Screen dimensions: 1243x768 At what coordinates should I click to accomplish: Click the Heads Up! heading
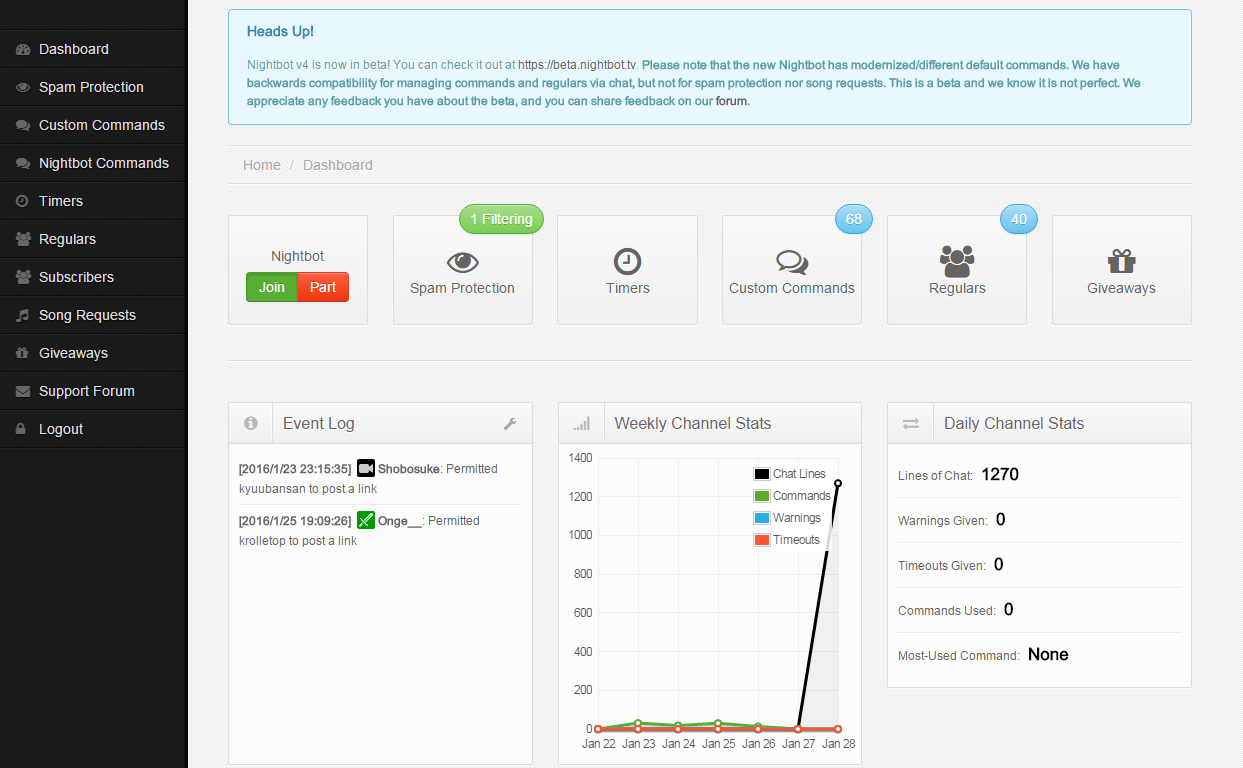click(280, 32)
